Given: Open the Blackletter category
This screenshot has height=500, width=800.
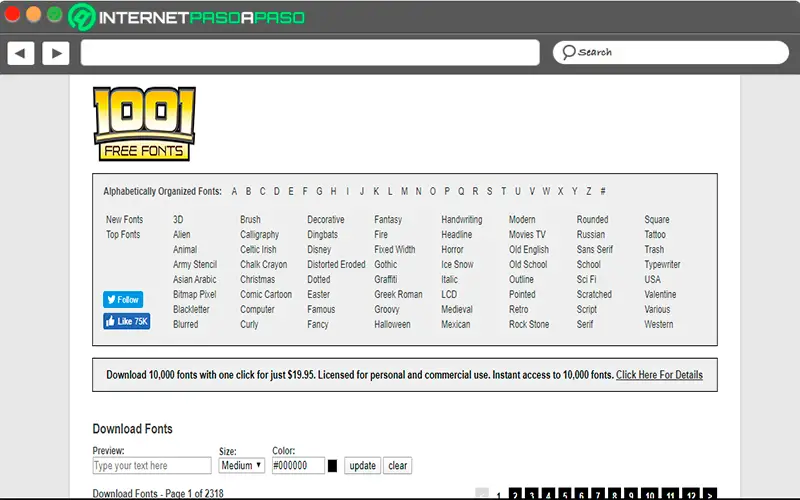Looking at the screenshot, I should point(191,309).
